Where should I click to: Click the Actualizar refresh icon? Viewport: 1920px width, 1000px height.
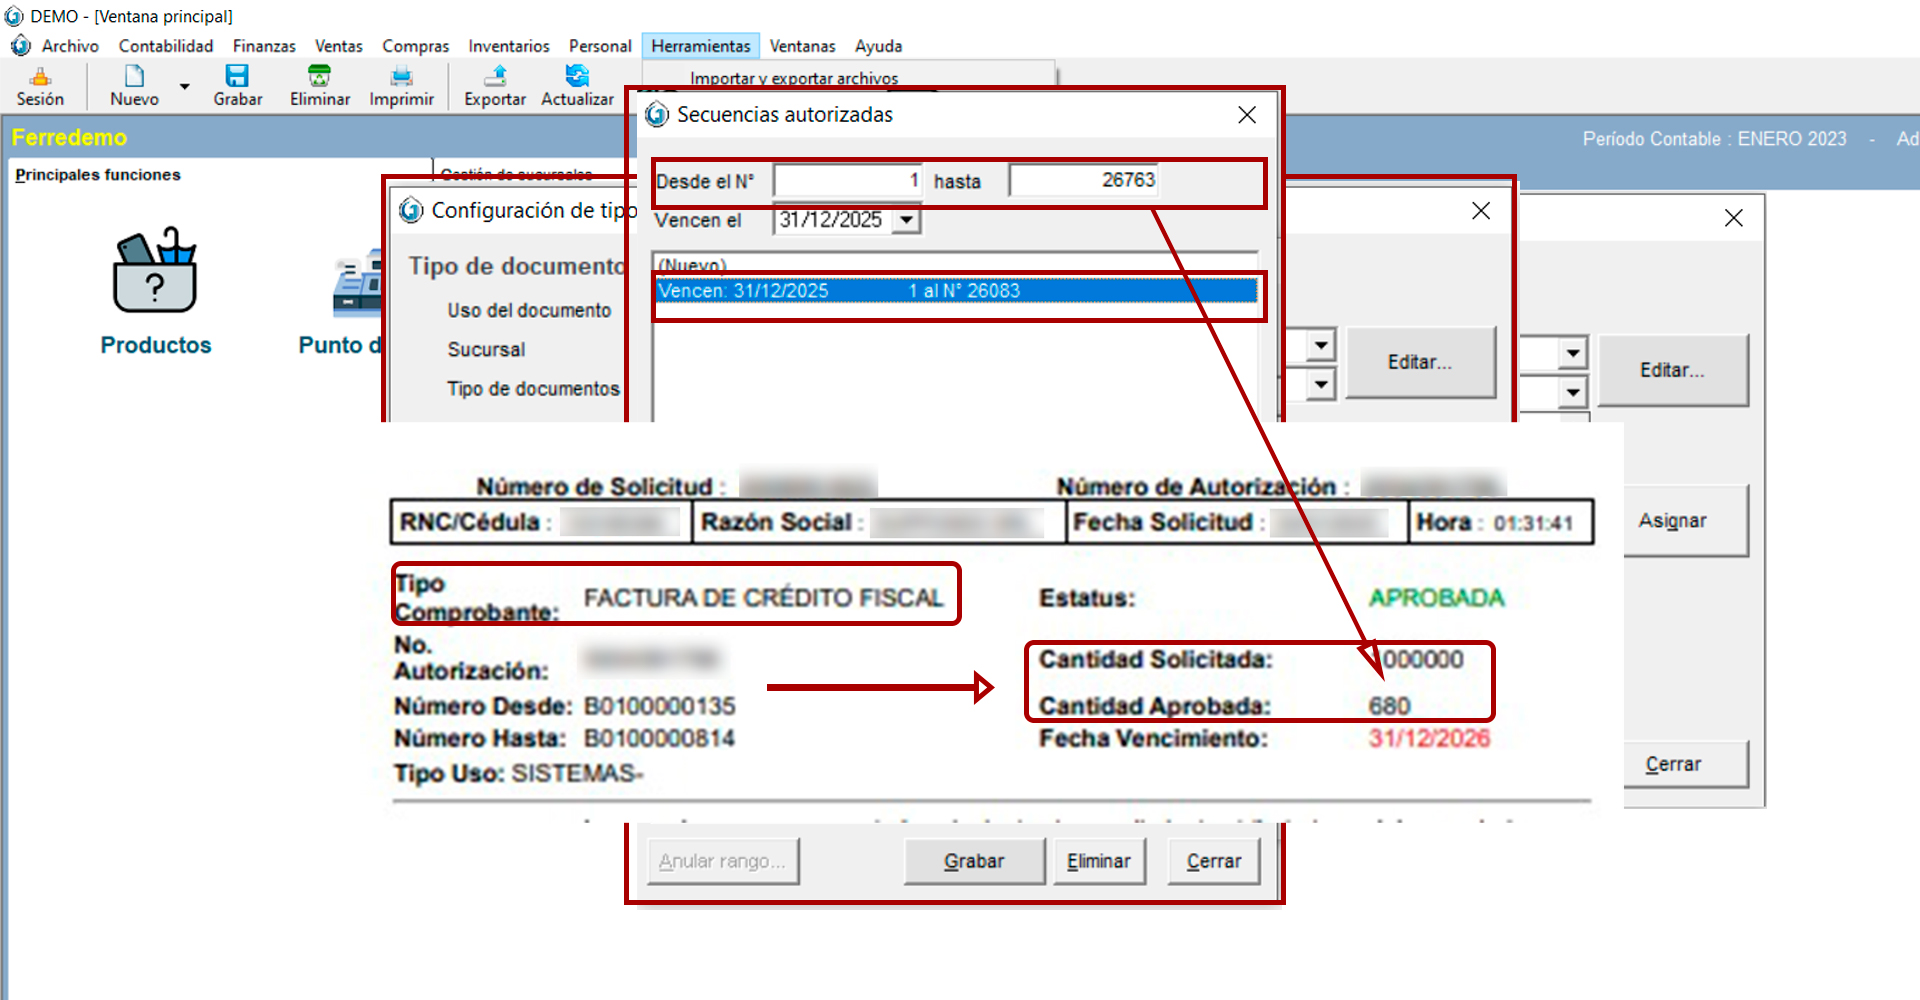tap(577, 77)
